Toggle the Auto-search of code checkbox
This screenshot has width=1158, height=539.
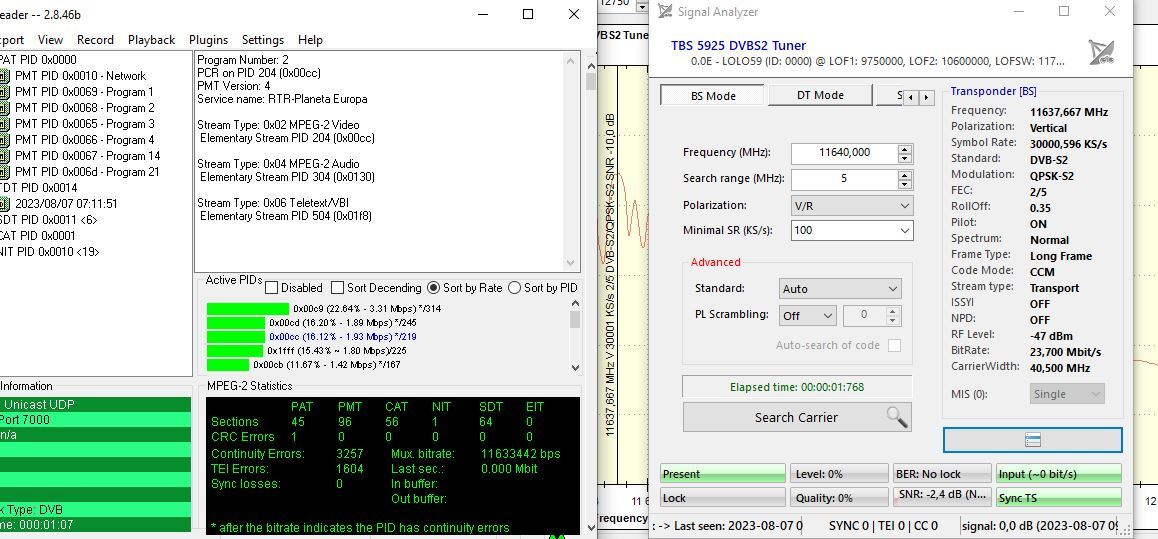894,346
